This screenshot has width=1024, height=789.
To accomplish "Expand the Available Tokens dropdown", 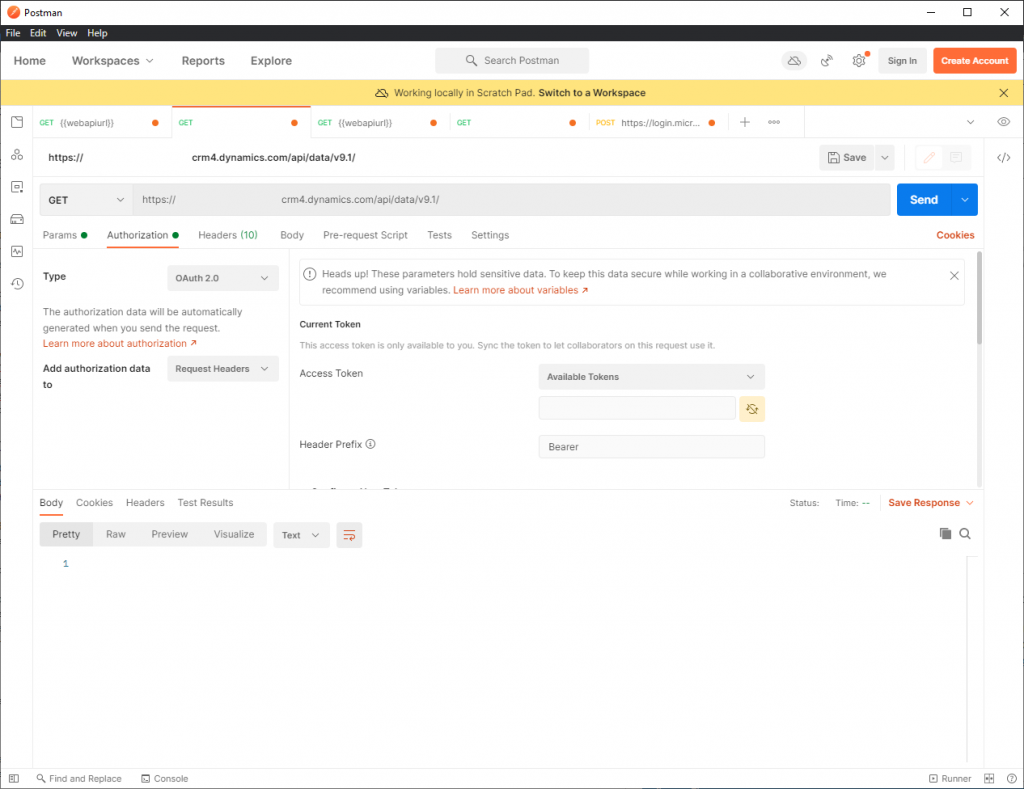I will tap(651, 377).
